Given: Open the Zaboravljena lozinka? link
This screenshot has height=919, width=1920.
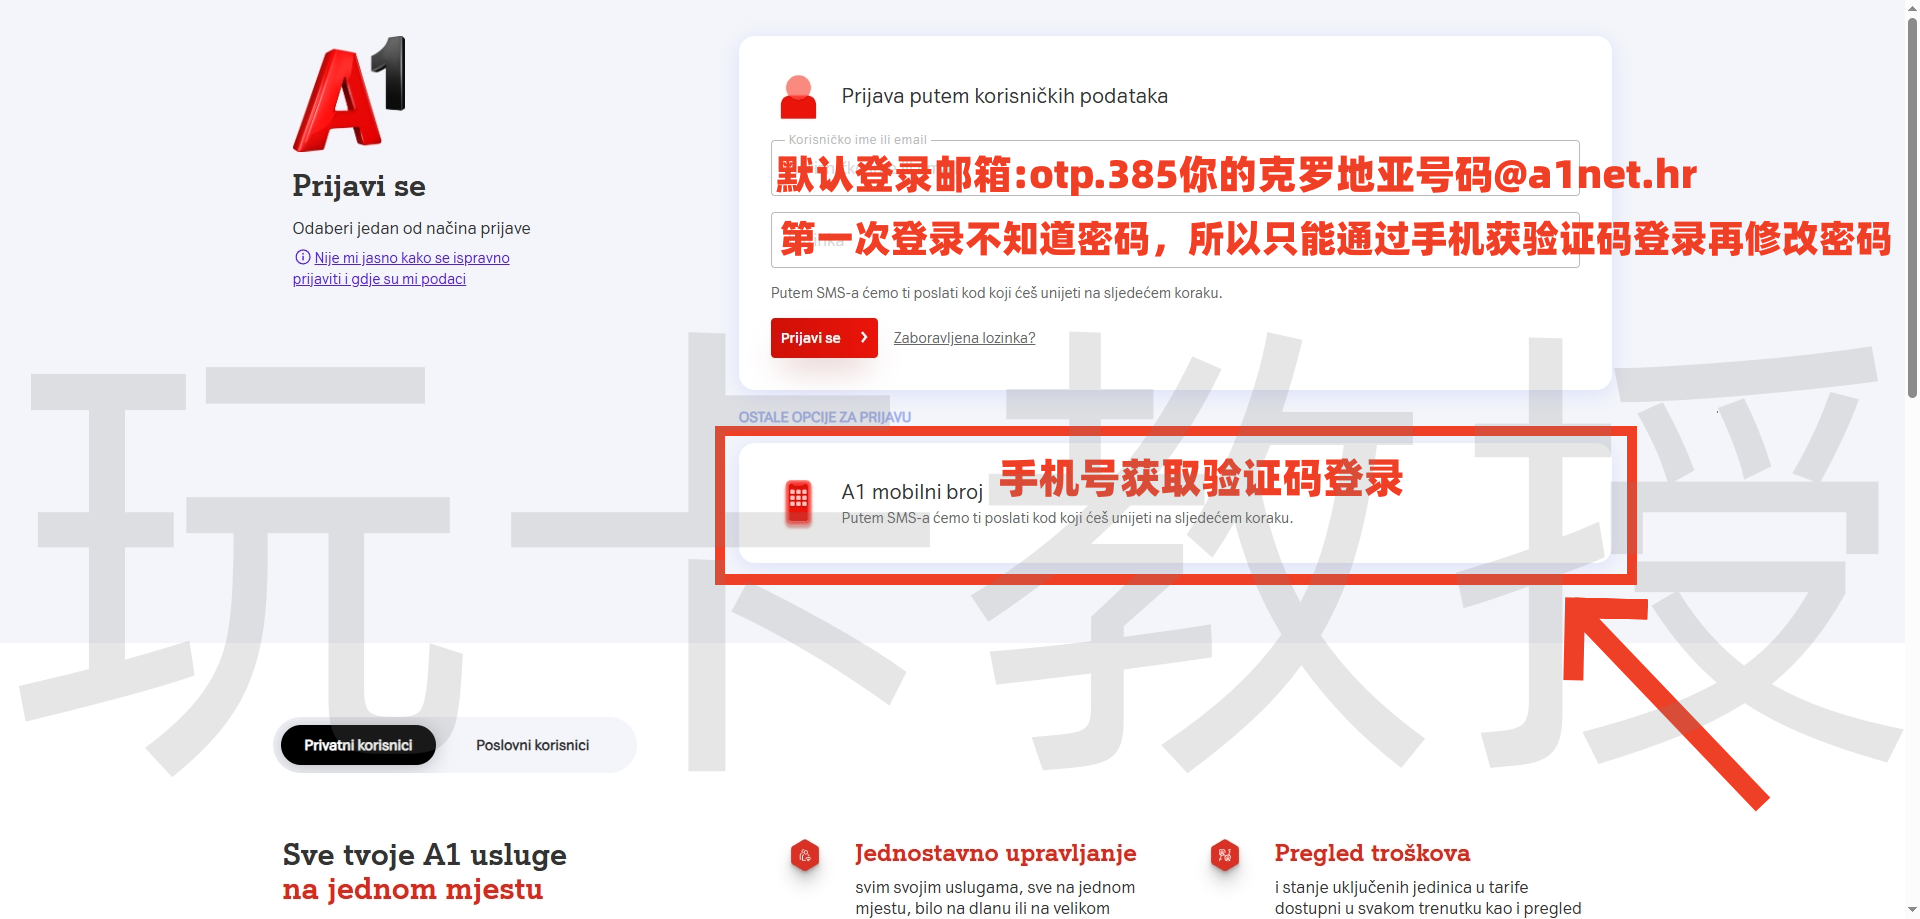Looking at the screenshot, I should pos(963,338).
